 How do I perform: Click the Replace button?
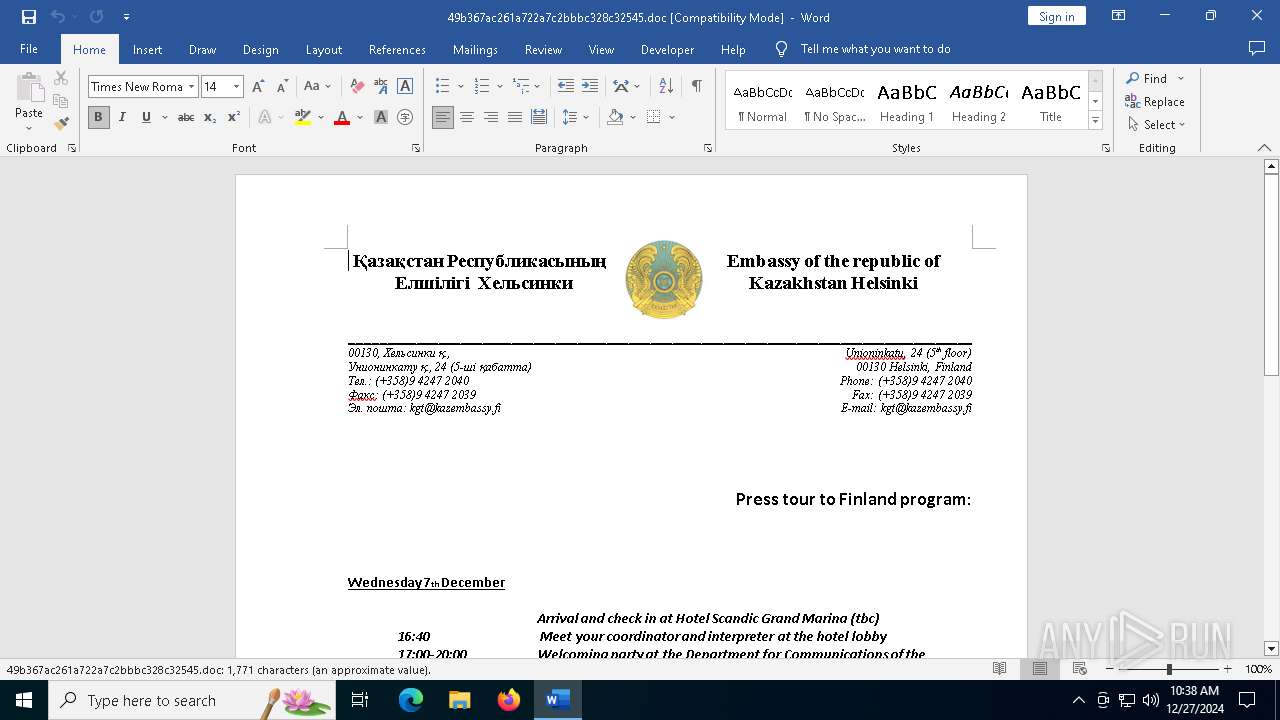[1155, 101]
